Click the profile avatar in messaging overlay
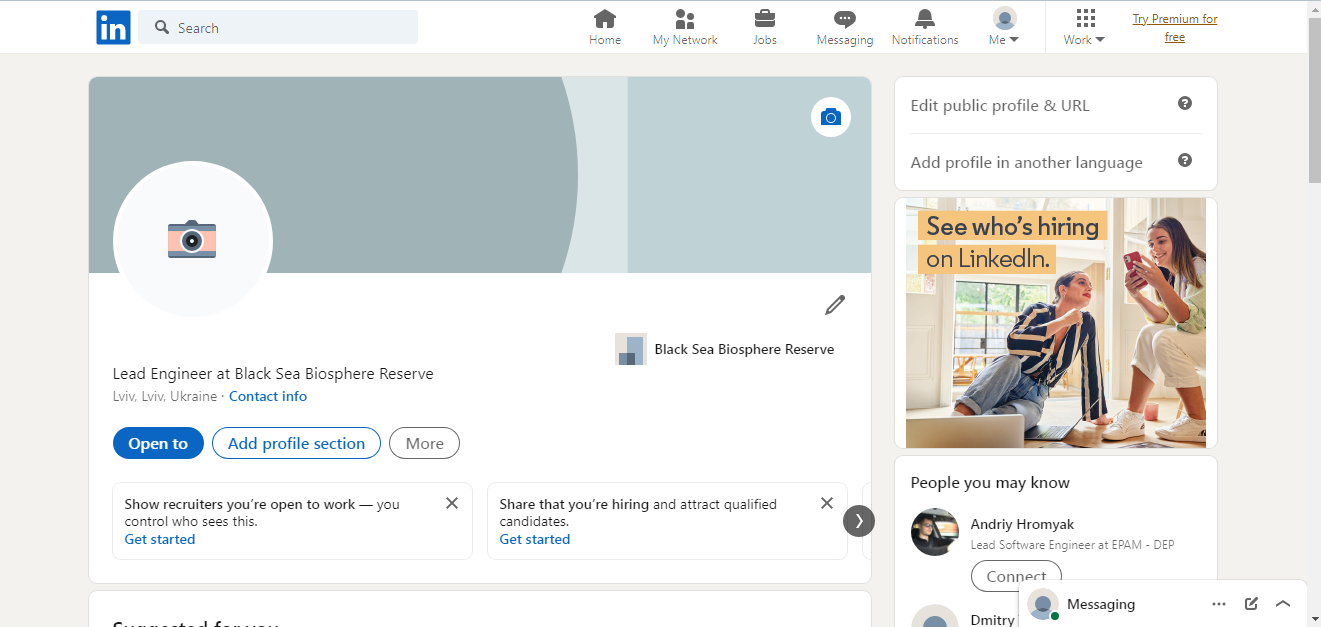The image size is (1321, 627). coord(1043,604)
